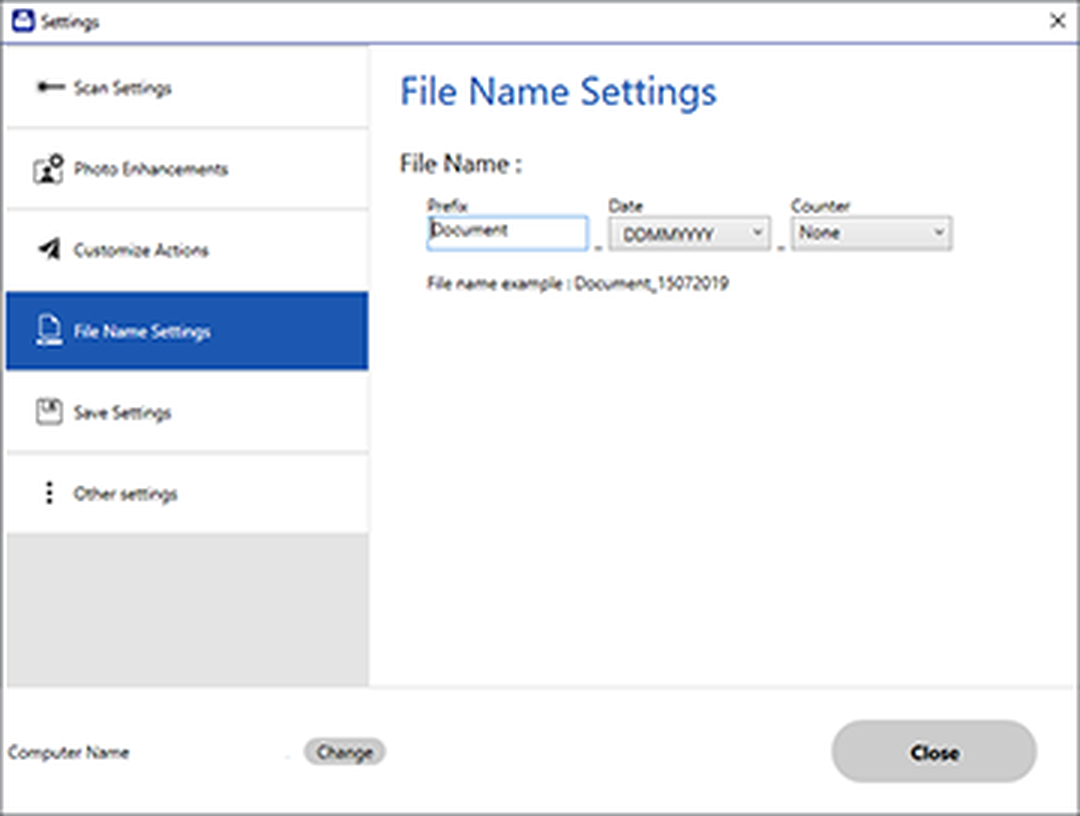The height and width of the screenshot is (816, 1080).
Task: Click the Save Settings floppy disk icon
Action: [x=49, y=412]
